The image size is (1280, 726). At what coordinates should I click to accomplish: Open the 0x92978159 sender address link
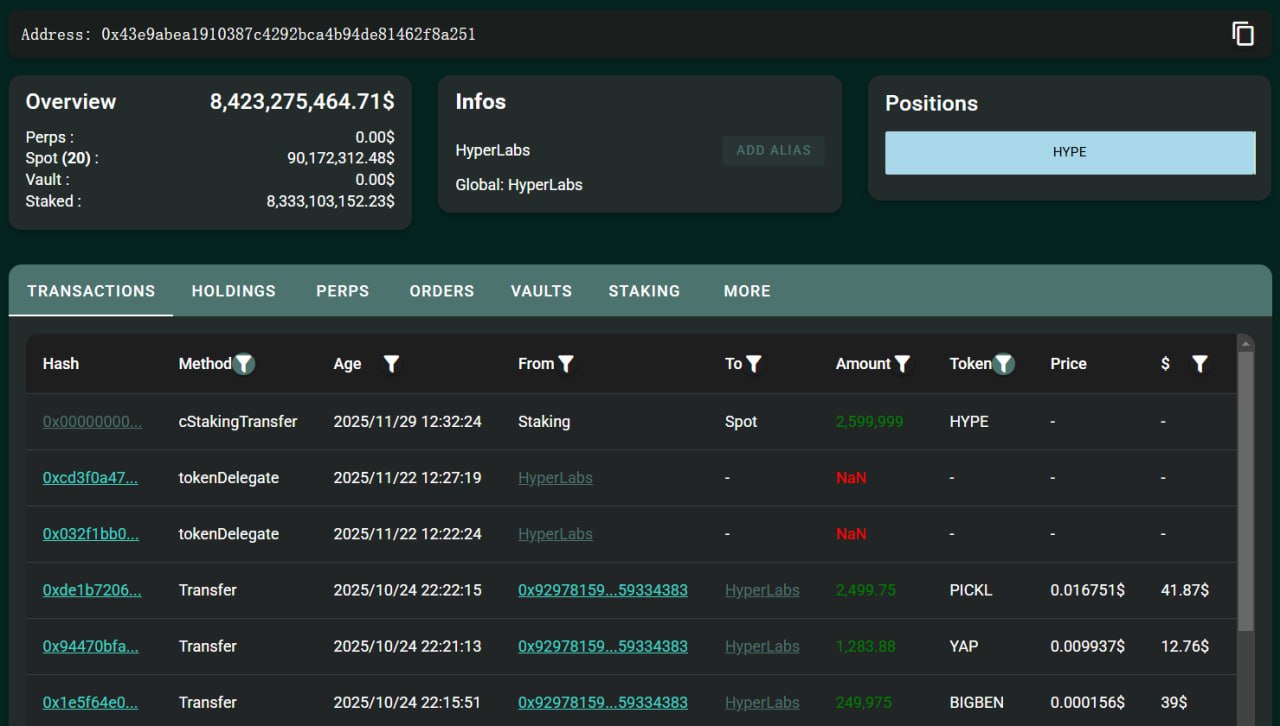(603, 590)
